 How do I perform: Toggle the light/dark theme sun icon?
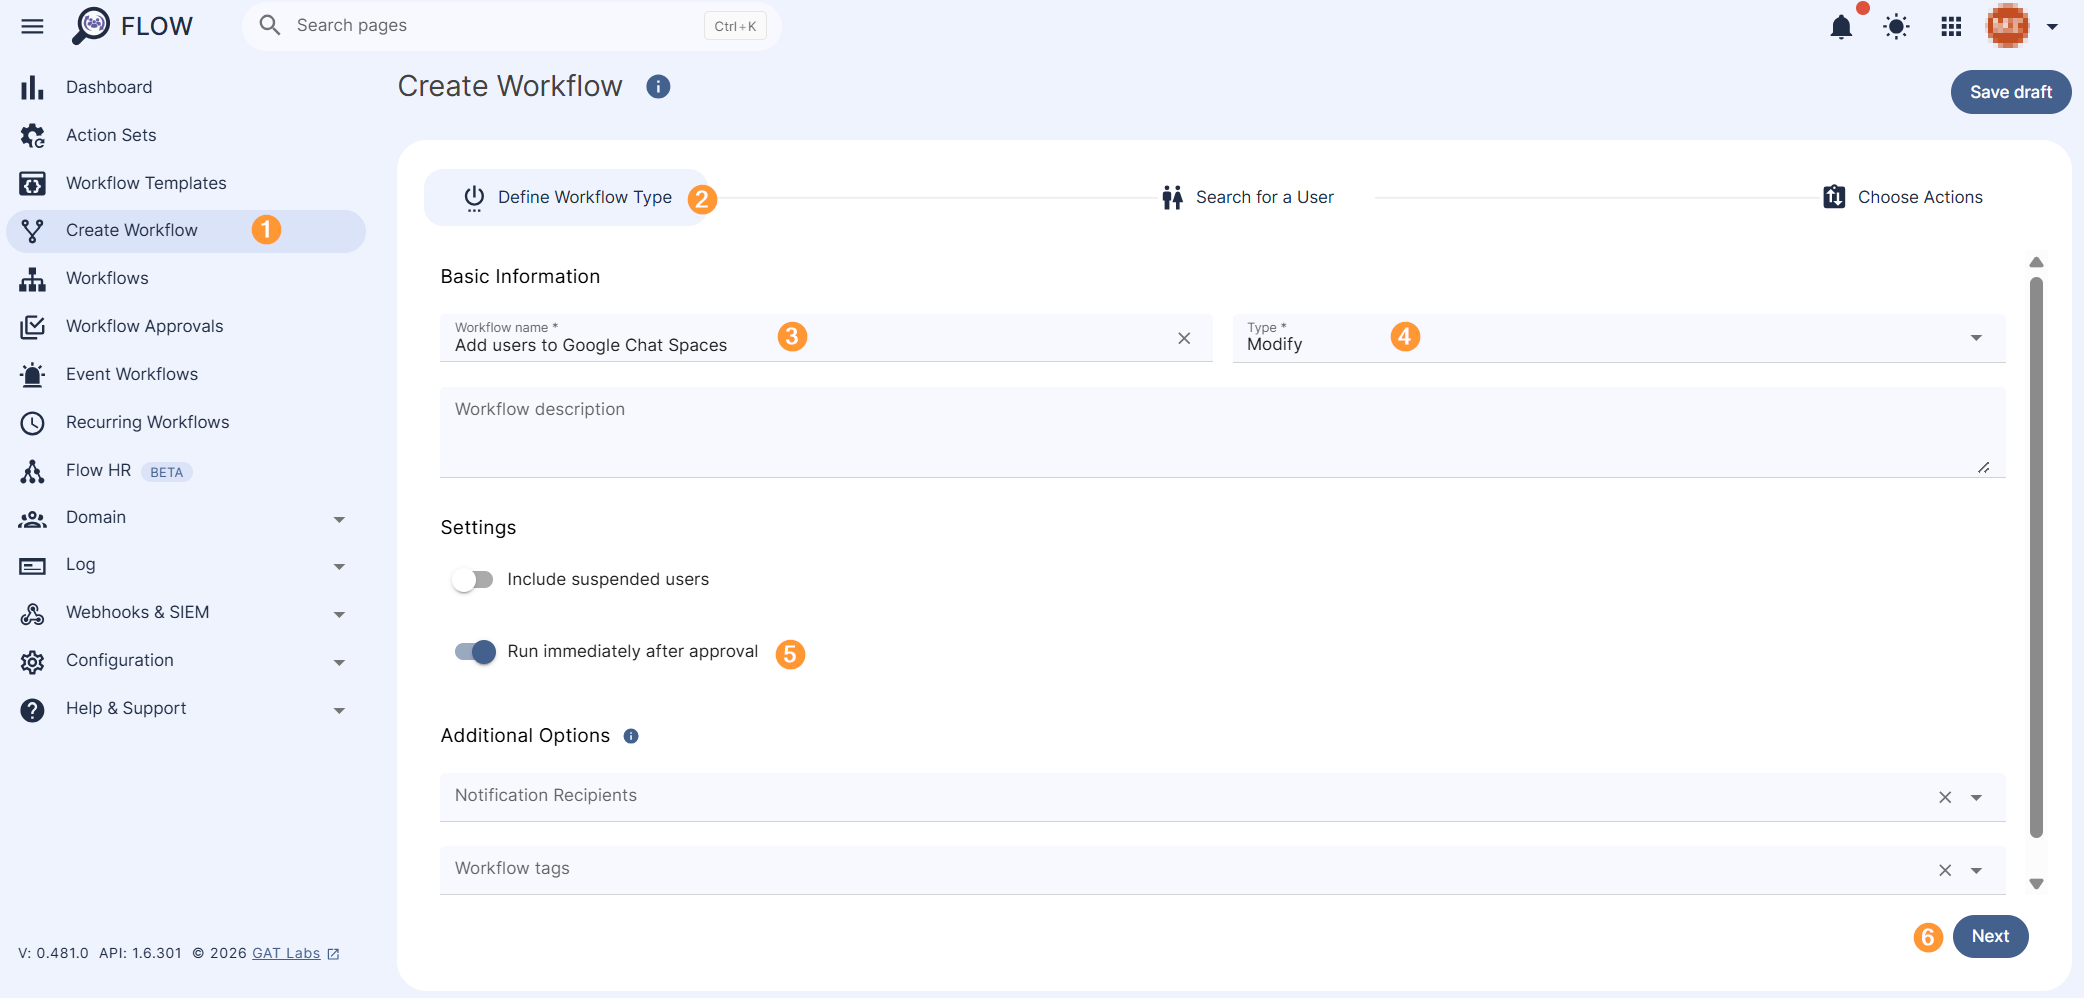point(1896,27)
